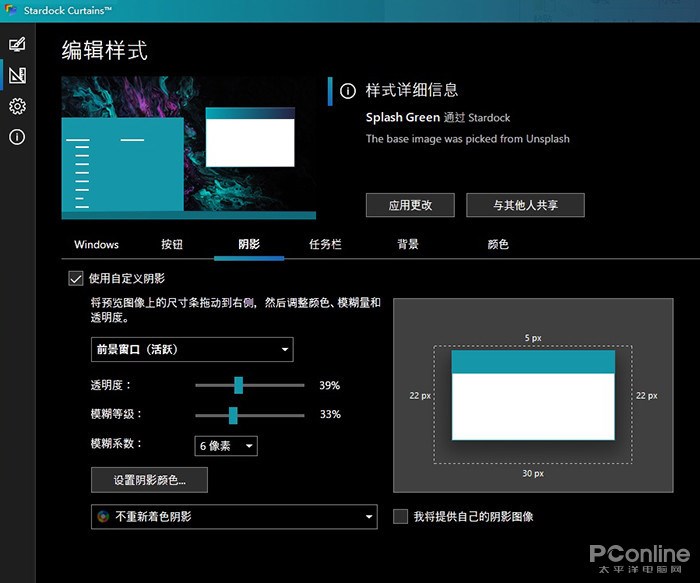Click the 设置阴影颜色... button
Viewport: 700px width, 583px height.
pos(149,480)
